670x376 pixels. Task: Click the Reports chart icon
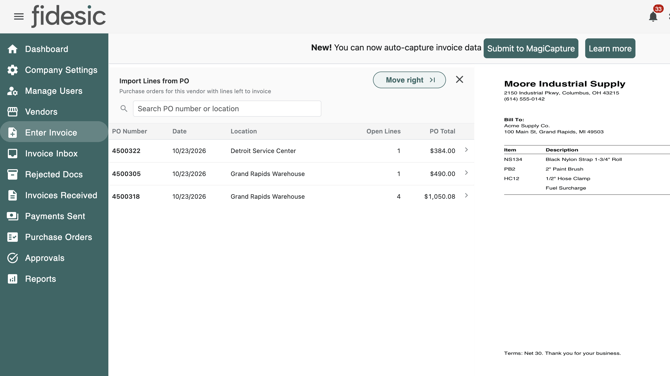(12, 279)
